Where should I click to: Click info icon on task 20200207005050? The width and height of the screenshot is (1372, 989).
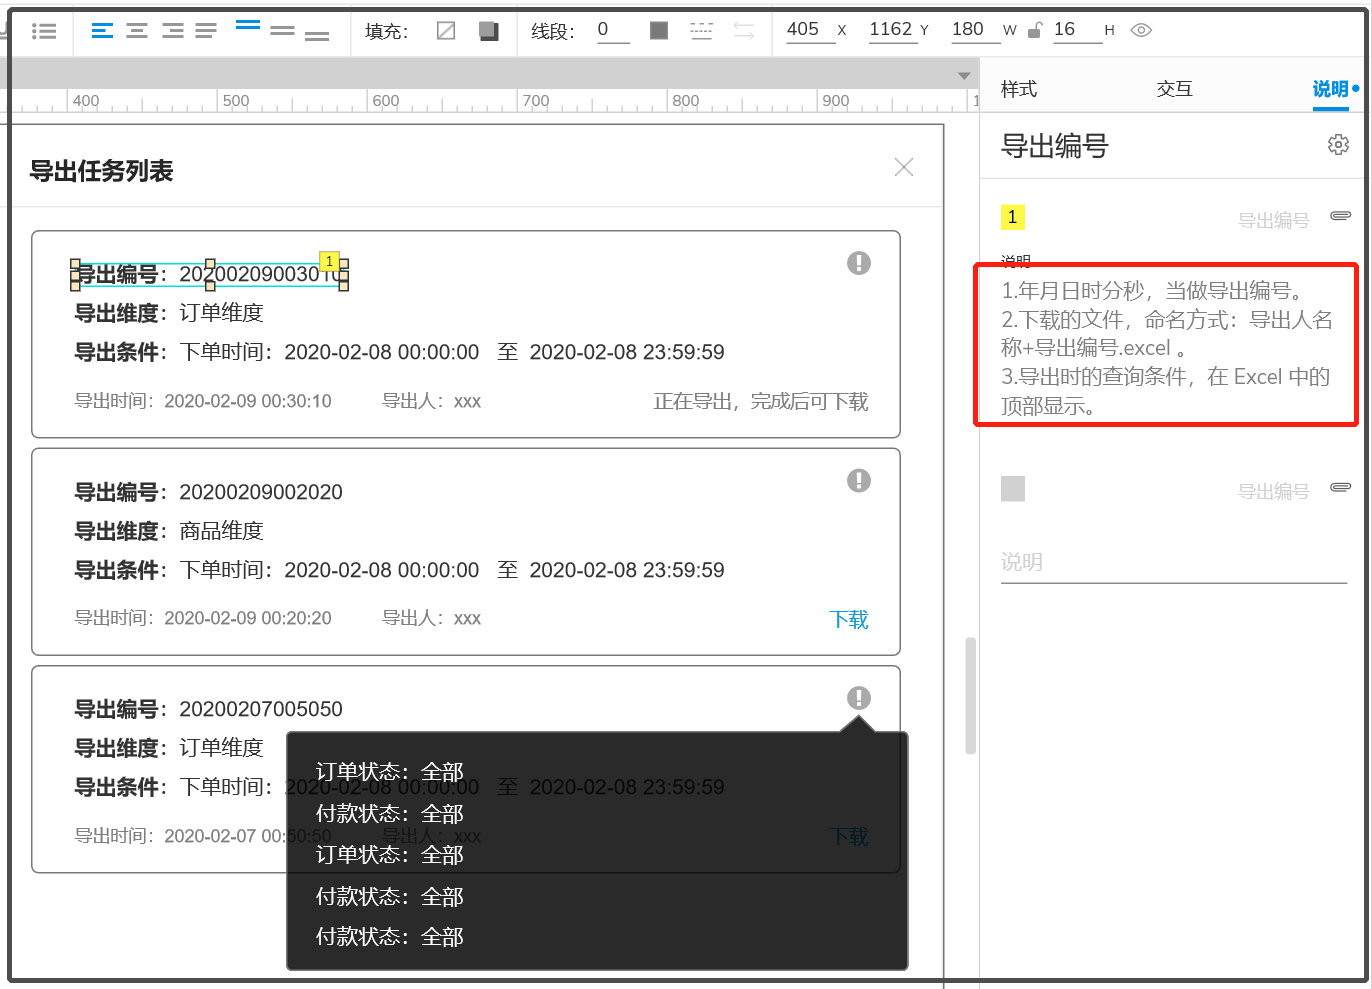(x=859, y=698)
